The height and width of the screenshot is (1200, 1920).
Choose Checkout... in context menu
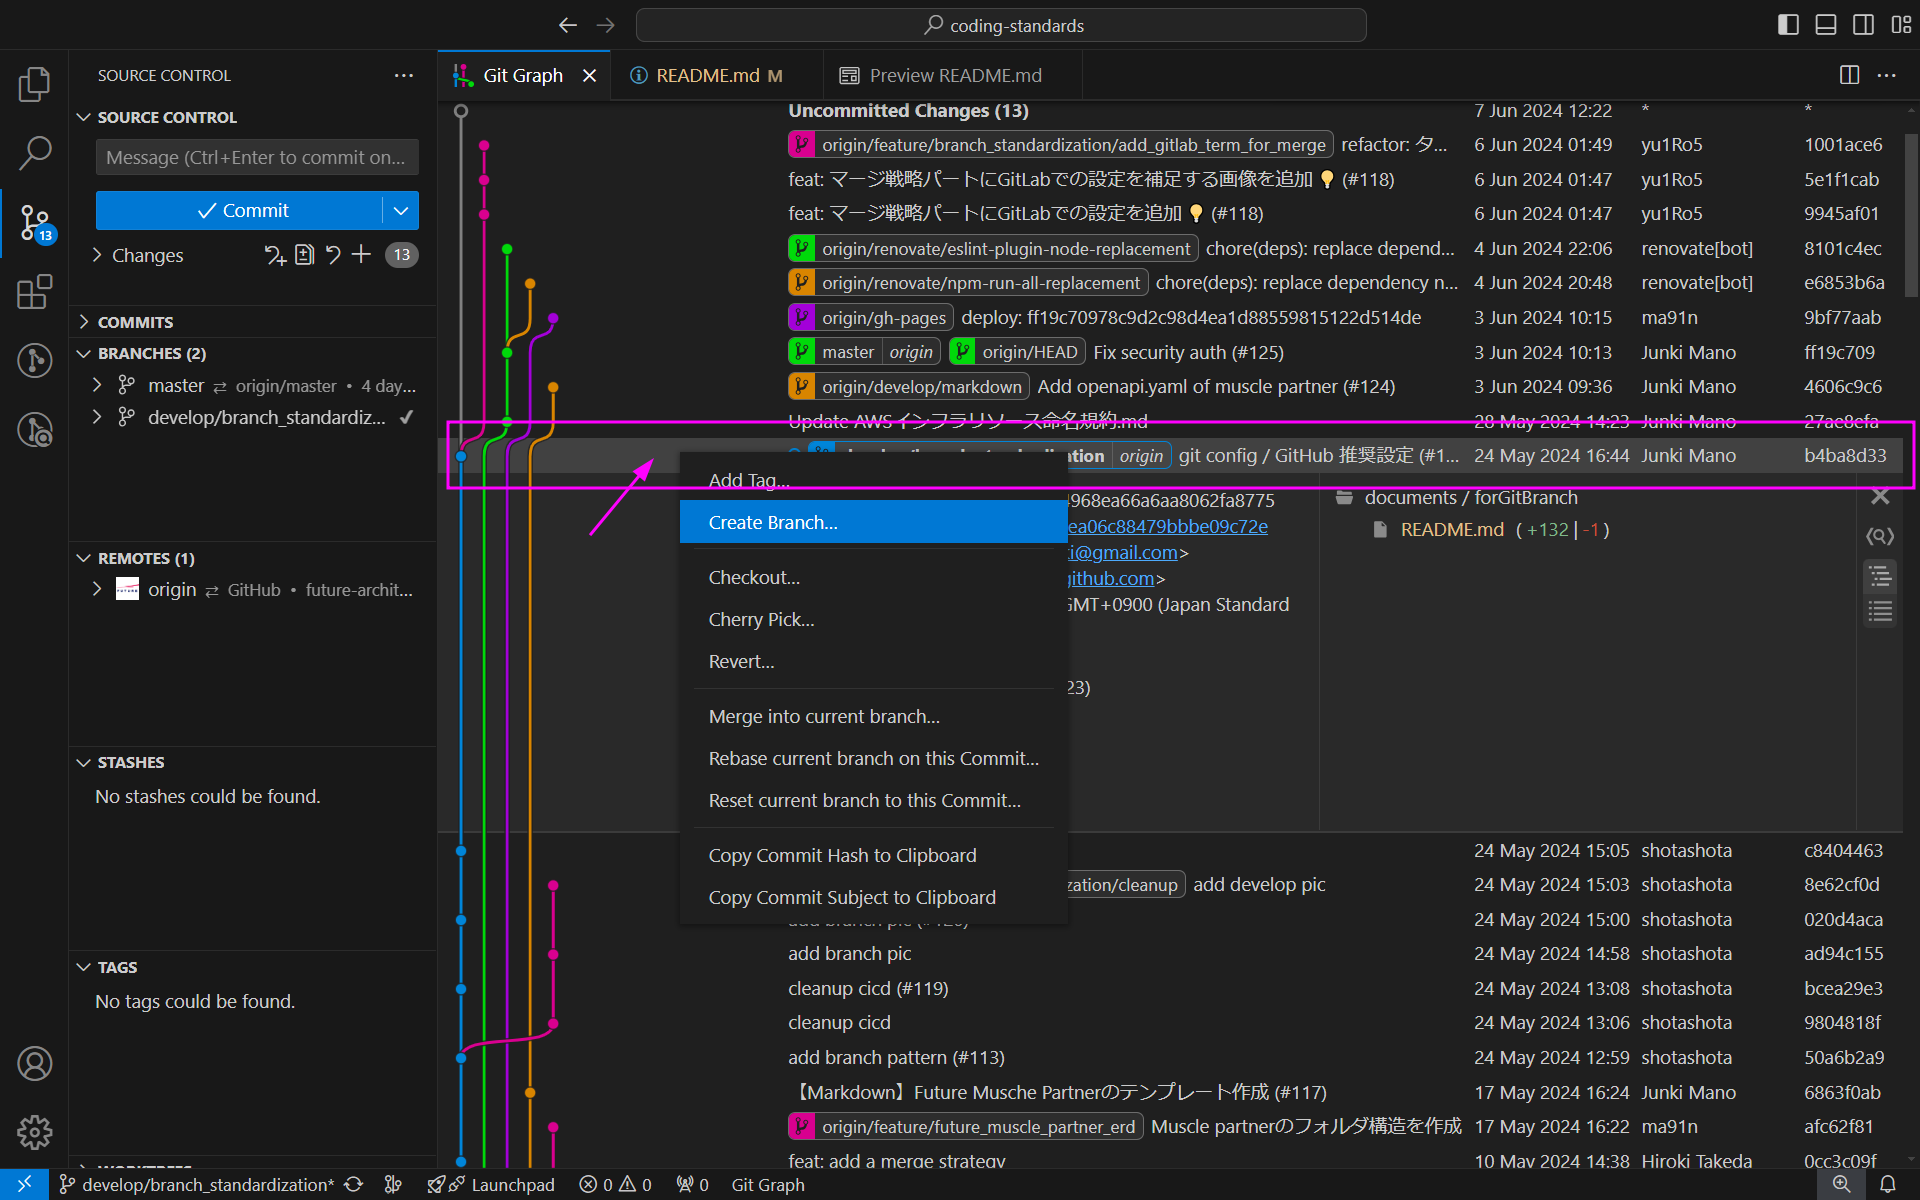point(873,578)
